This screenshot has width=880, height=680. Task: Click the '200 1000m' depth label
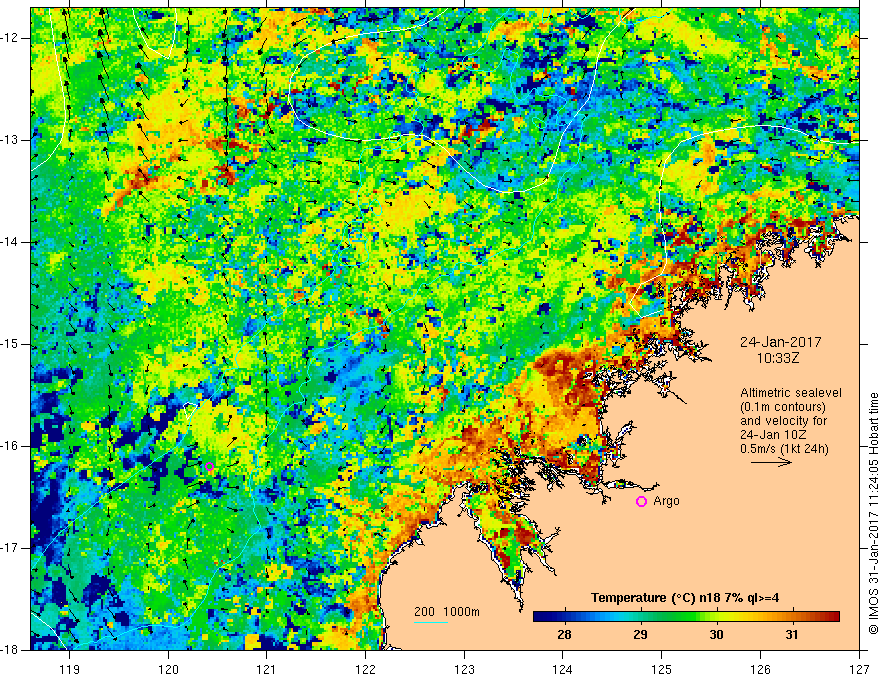(x=447, y=612)
